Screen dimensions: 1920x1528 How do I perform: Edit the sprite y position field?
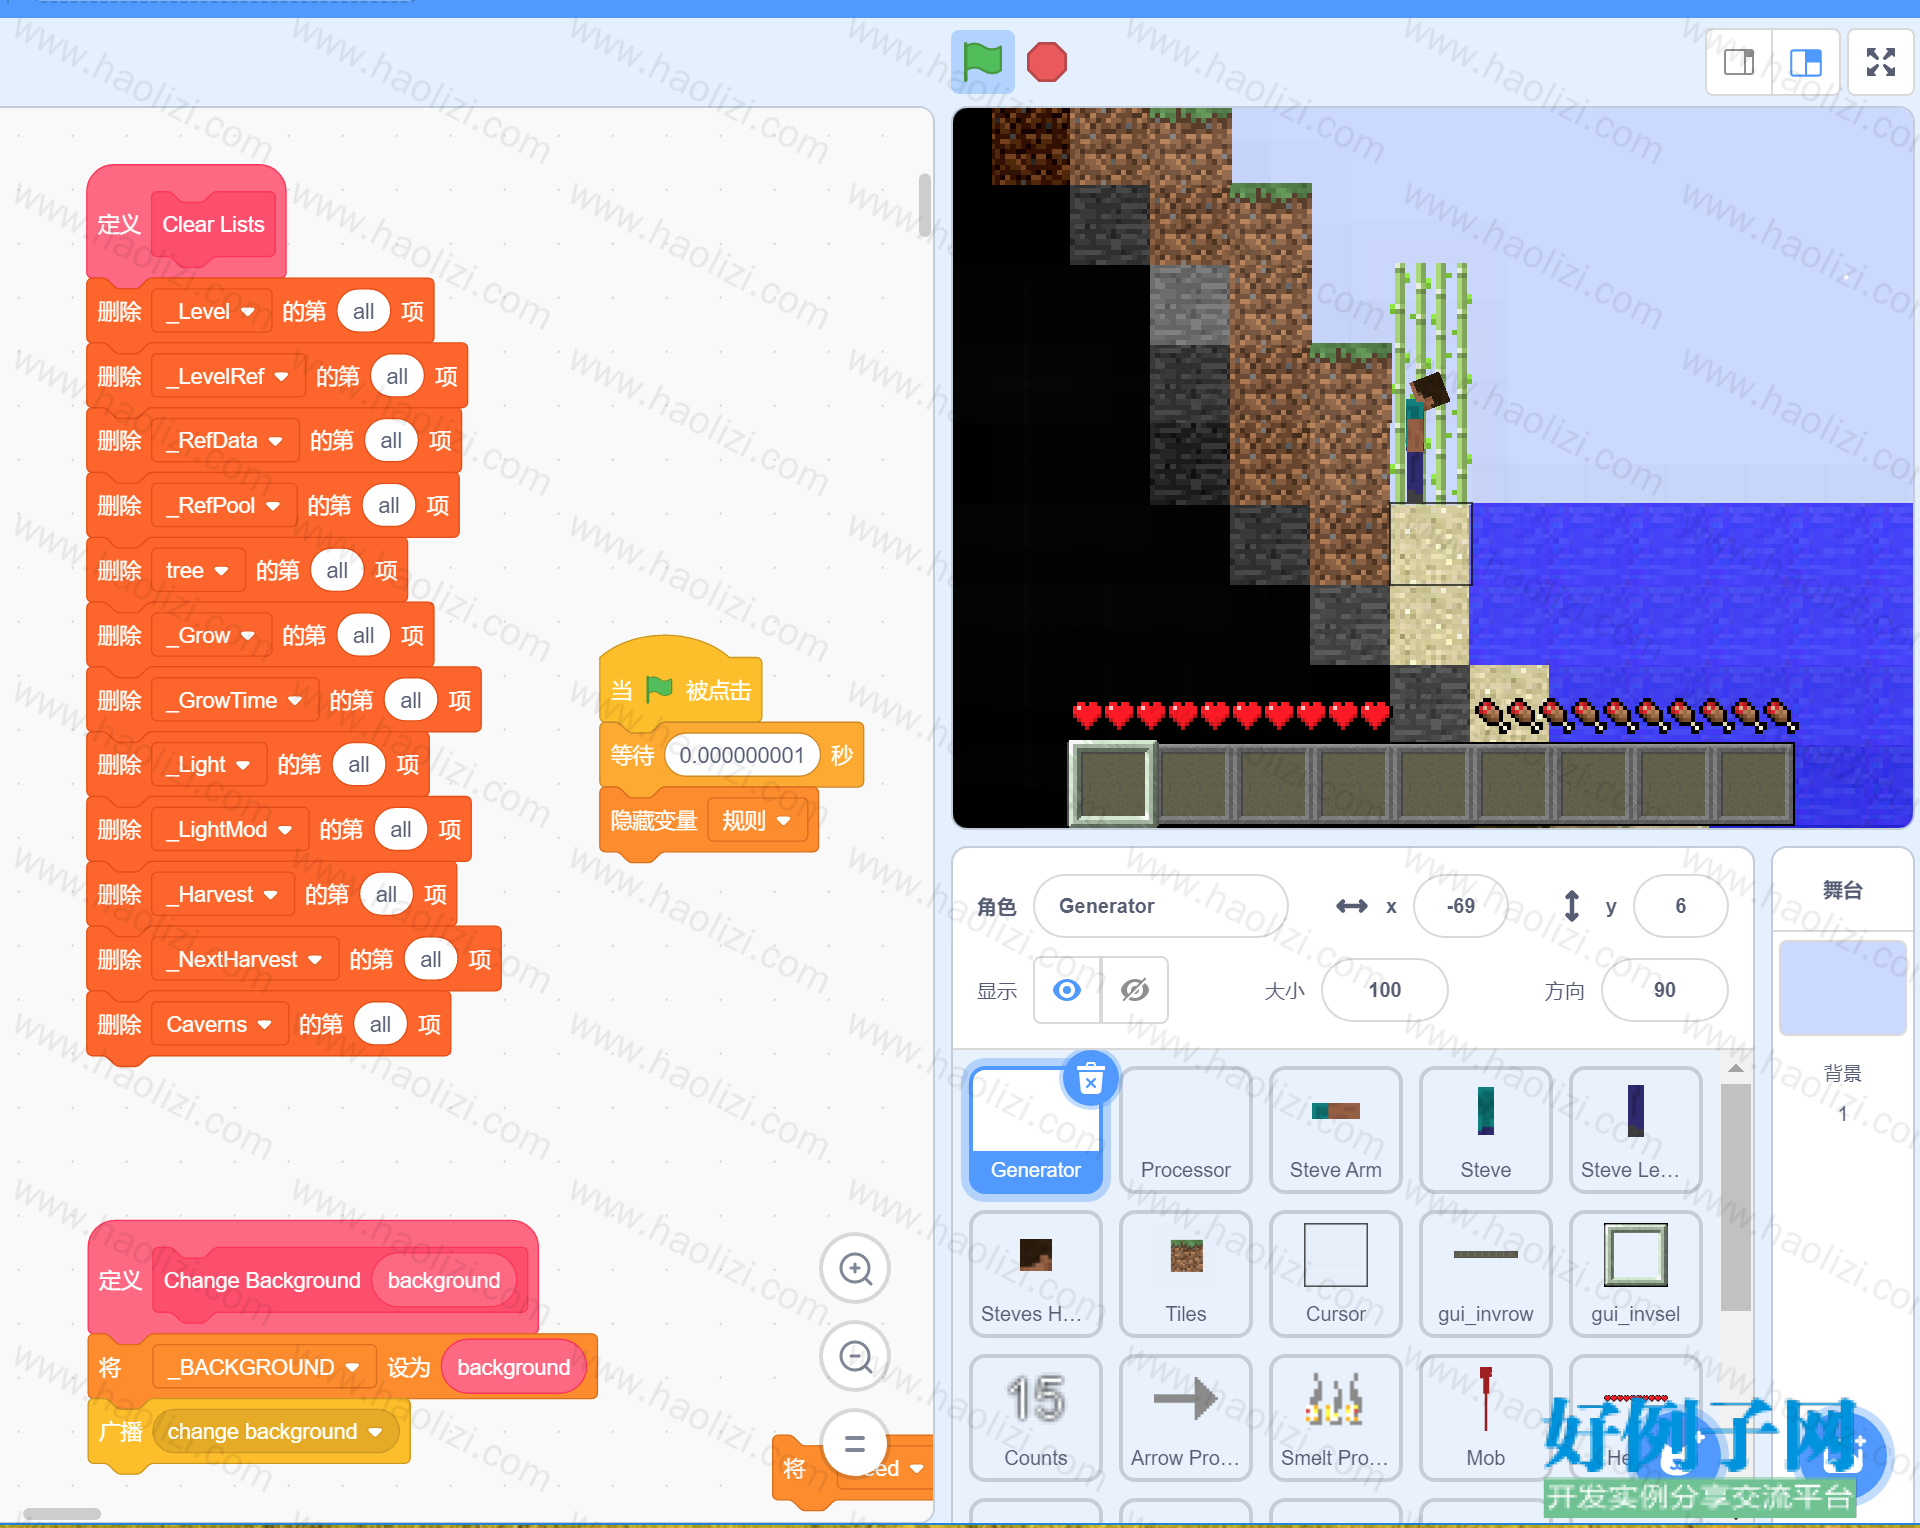pyautogui.click(x=1680, y=906)
